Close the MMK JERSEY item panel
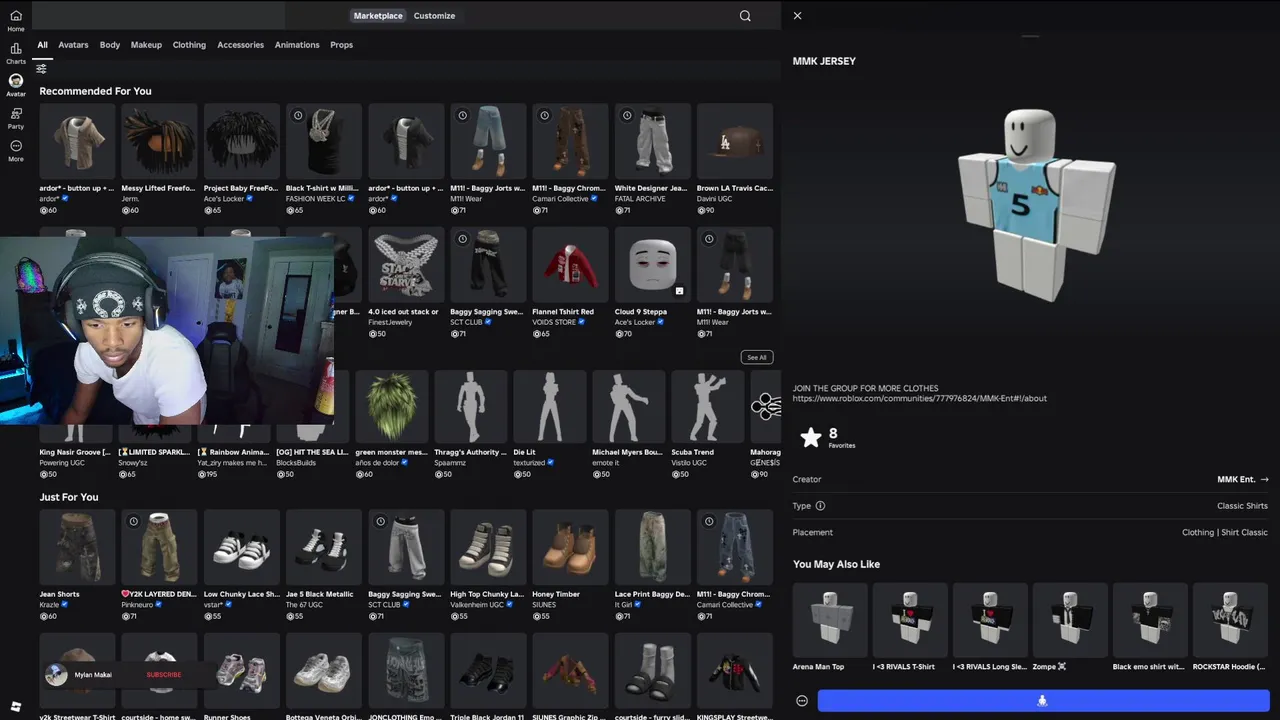 (x=797, y=16)
